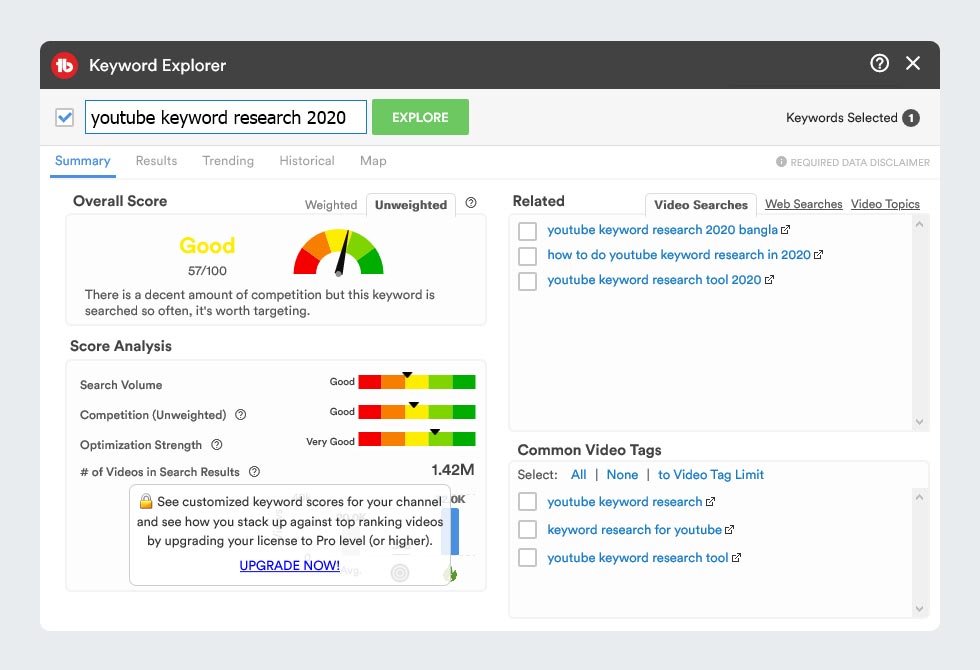
Task: Click the UPGRADE NOW! link
Action: (289, 566)
